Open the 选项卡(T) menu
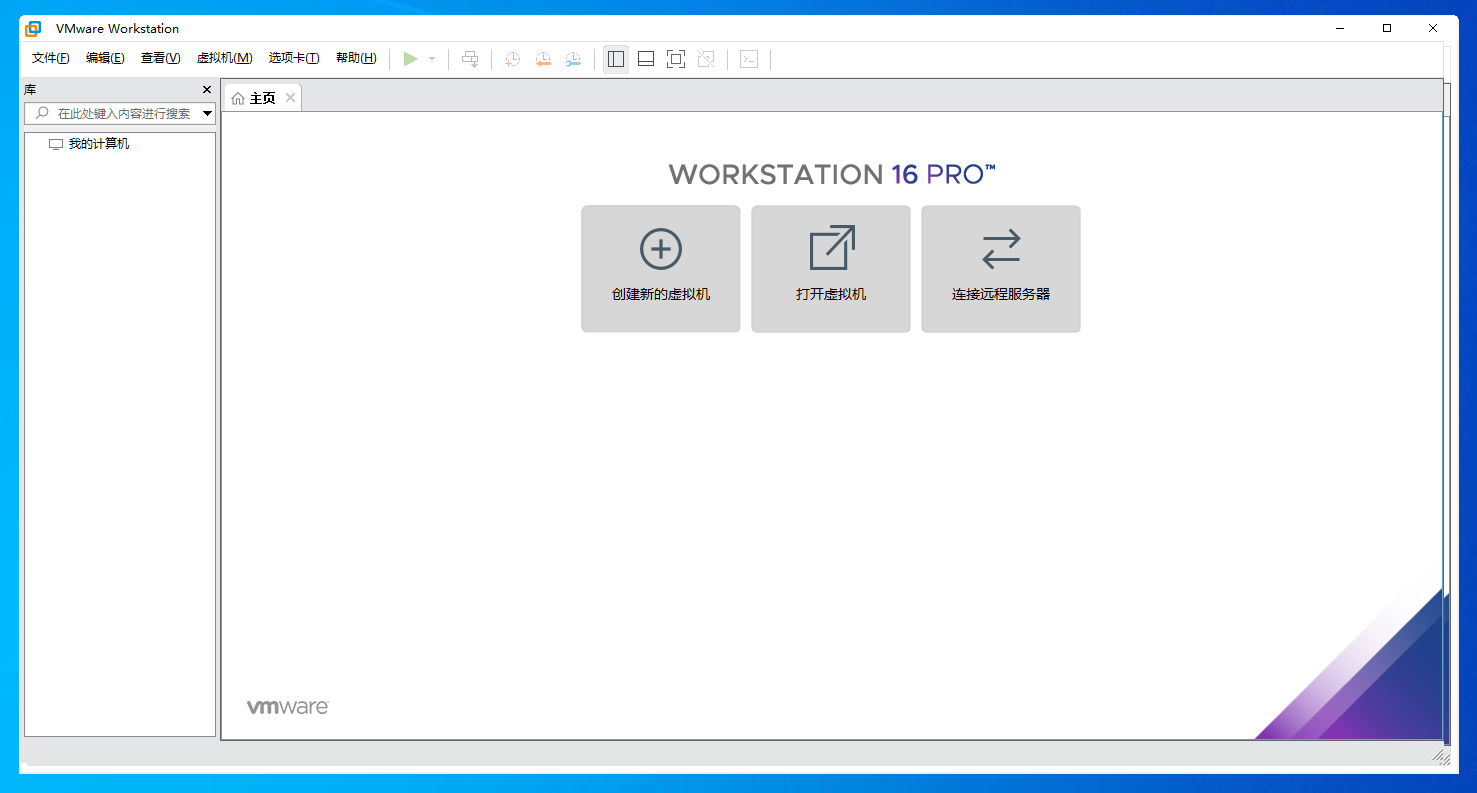The image size is (1477, 793). point(294,58)
